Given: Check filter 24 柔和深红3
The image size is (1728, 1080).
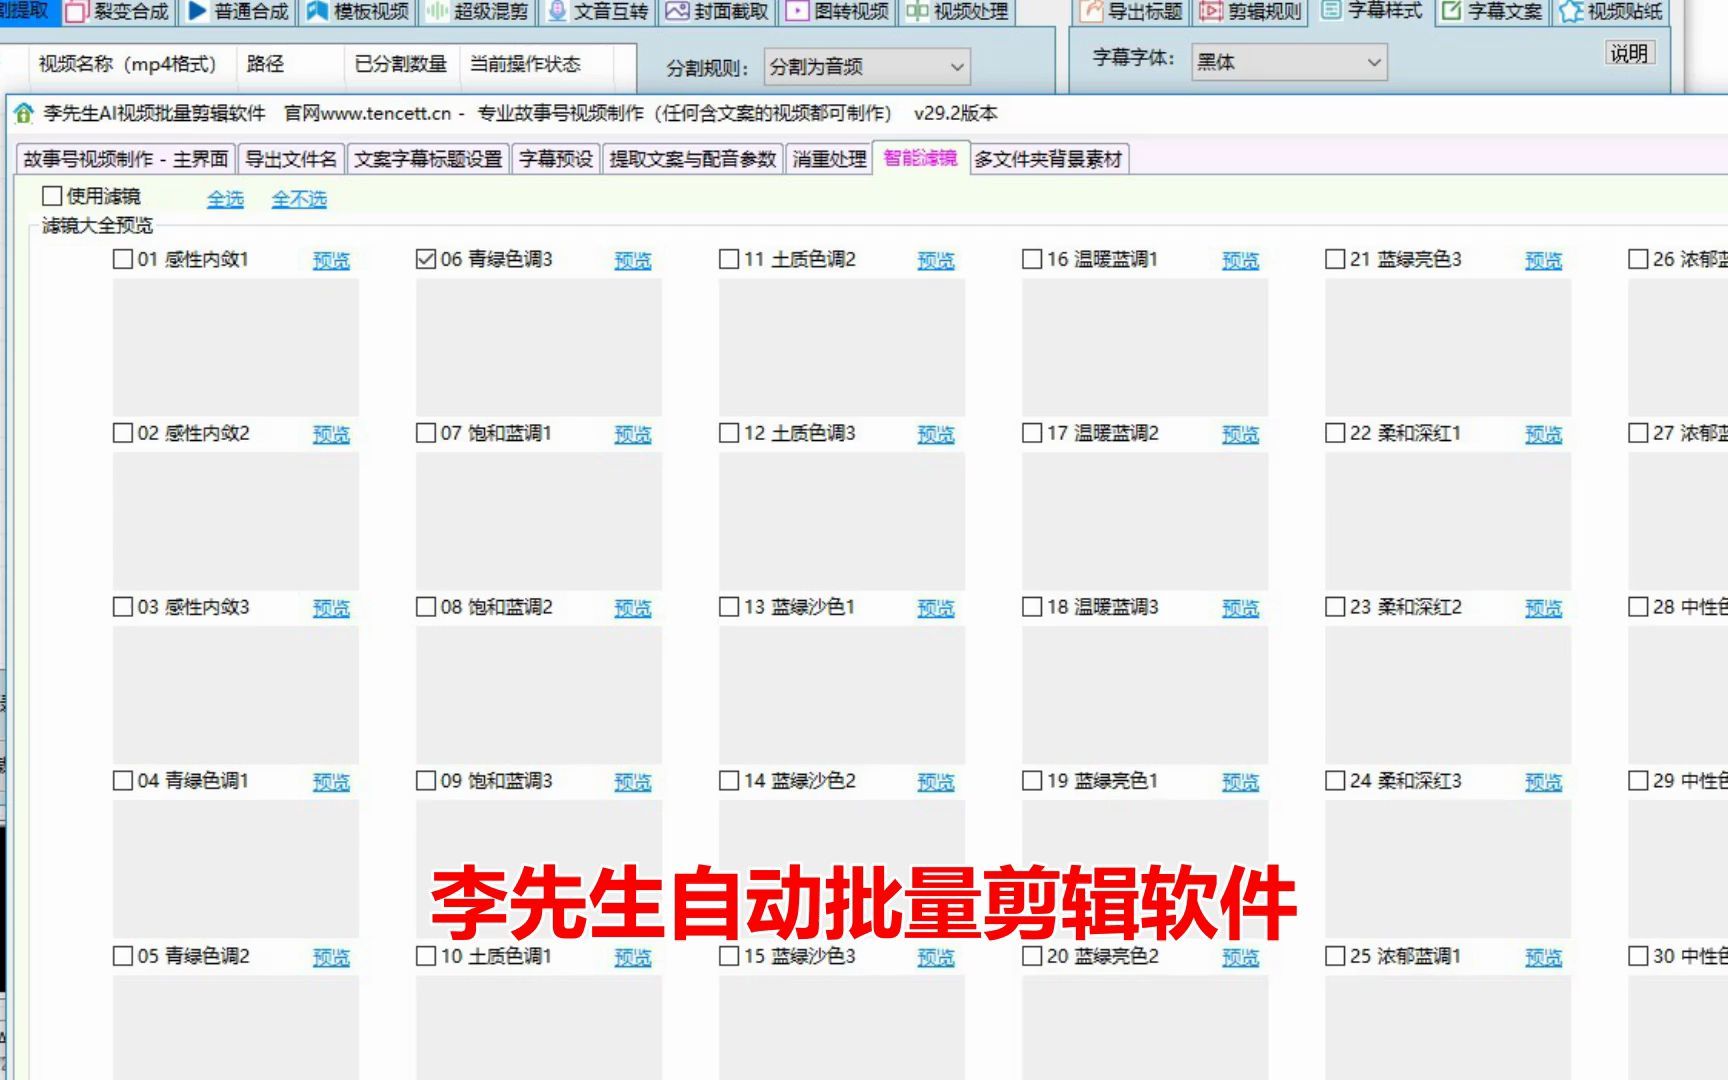Looking at the screenshot, I should pos(1335,780).
